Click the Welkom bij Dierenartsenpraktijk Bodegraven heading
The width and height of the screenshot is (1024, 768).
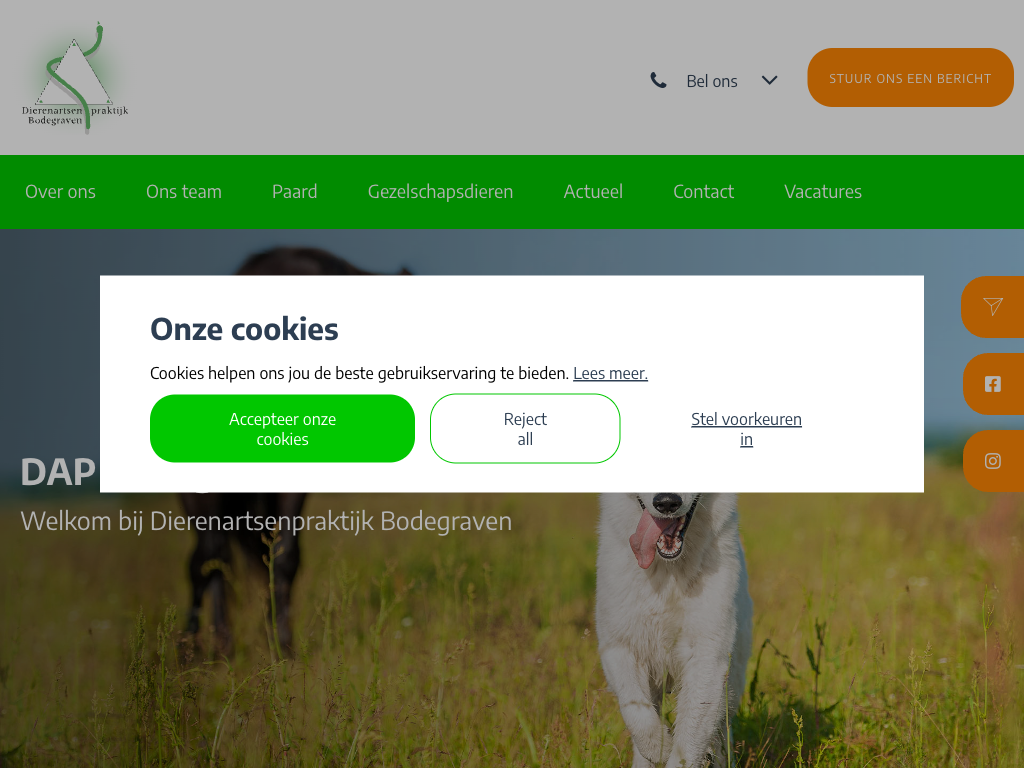coord(266,521)
